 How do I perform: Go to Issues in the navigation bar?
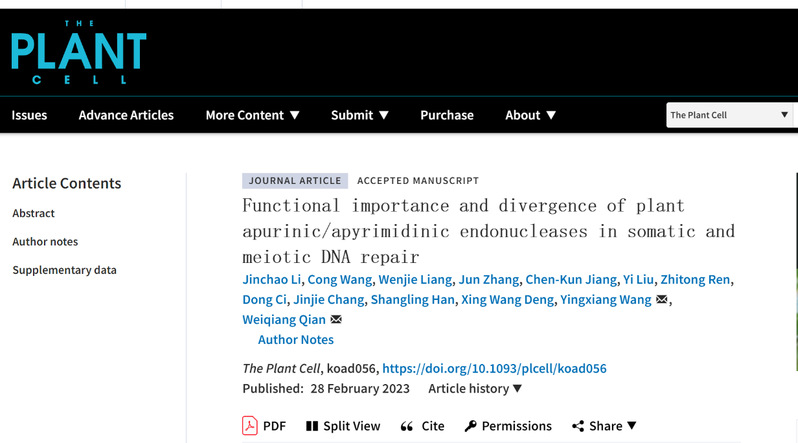(29, 115)
